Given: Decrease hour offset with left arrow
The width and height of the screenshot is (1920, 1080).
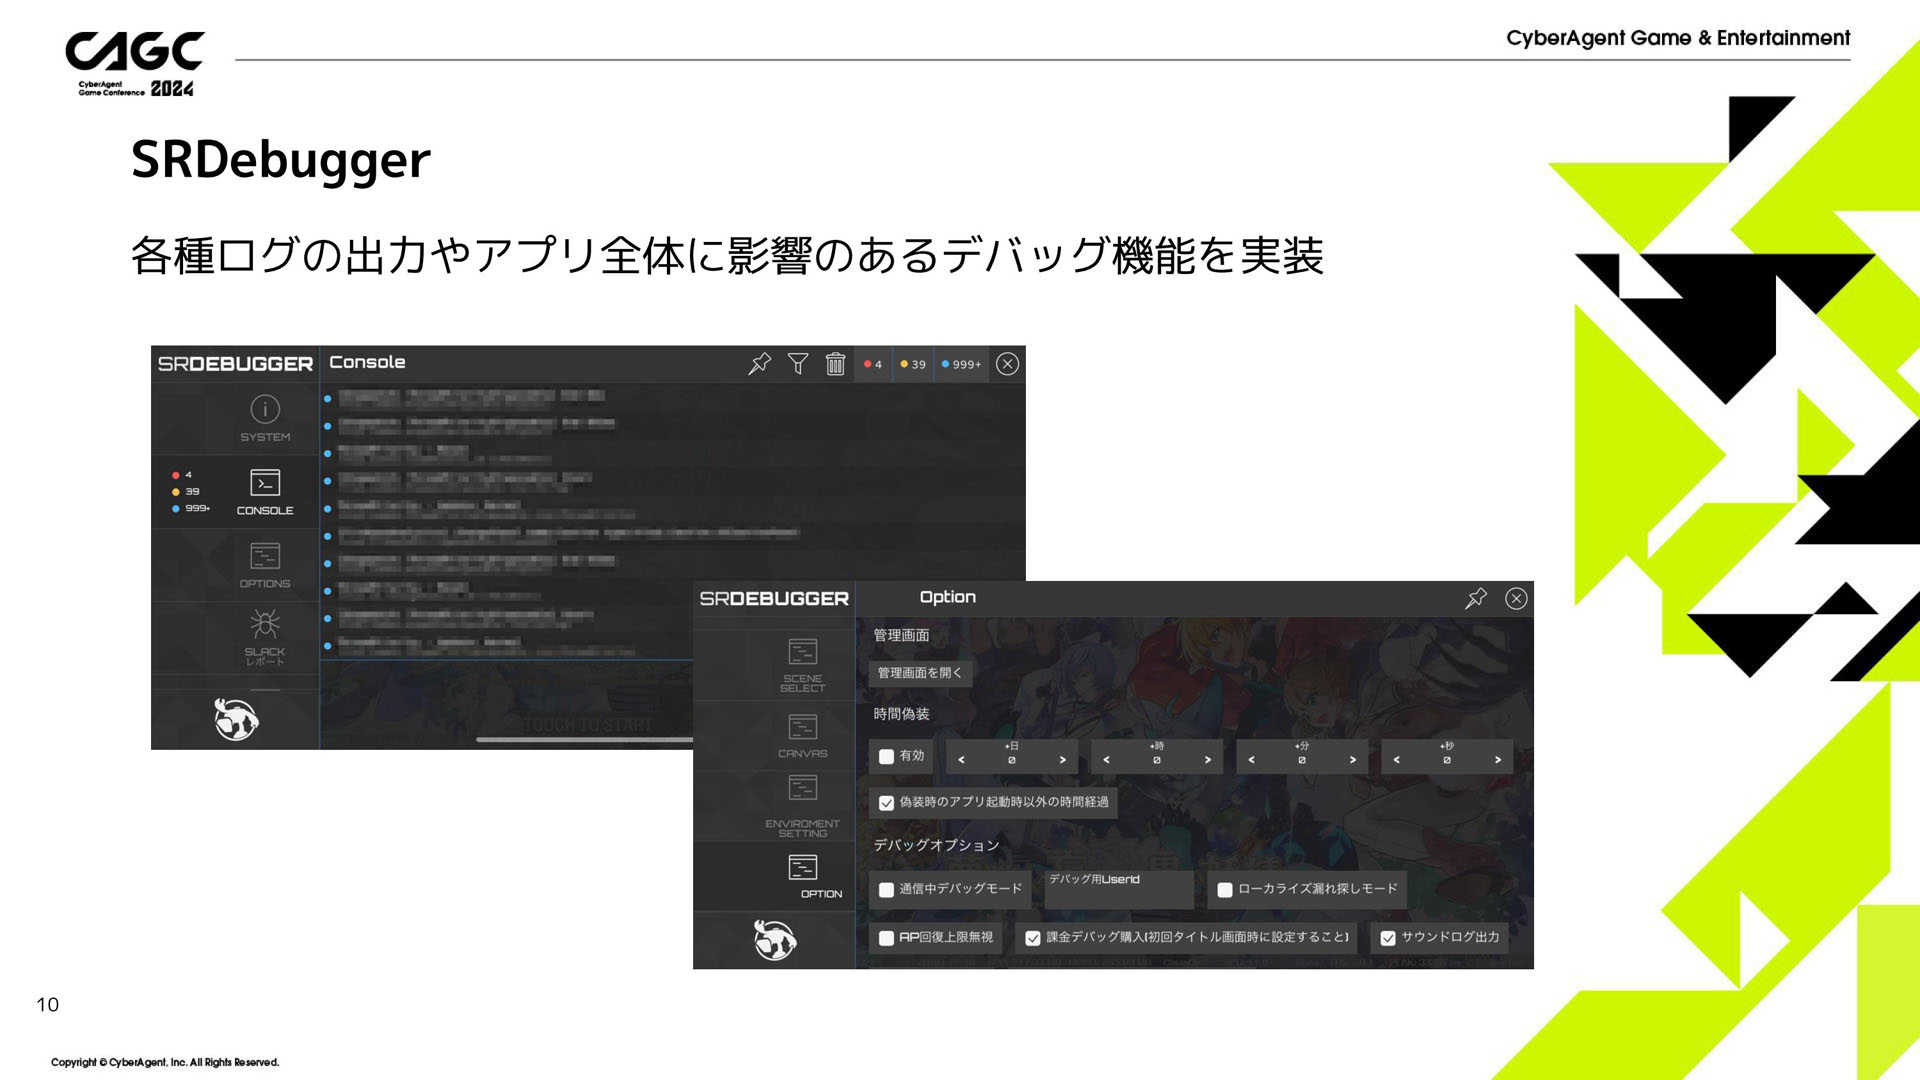Looking at the screenshot, I should (1106, 760).
